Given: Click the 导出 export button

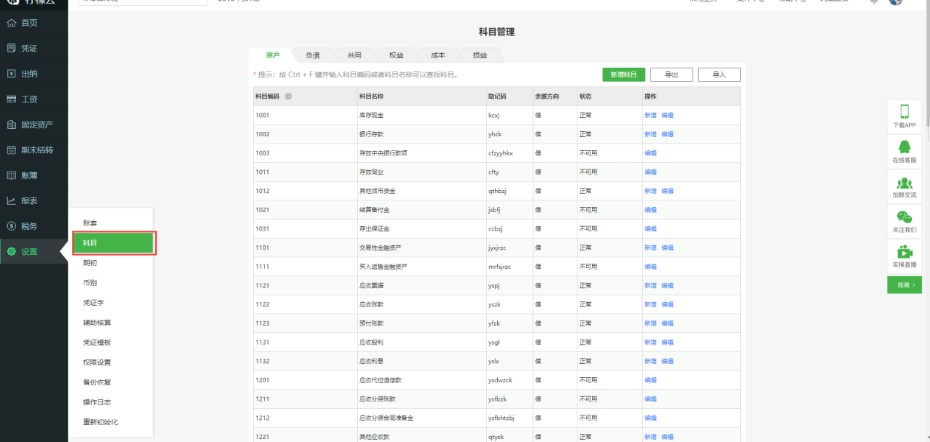Looking at the screenshot, I should pyautogui.click(x=671, y=75).
